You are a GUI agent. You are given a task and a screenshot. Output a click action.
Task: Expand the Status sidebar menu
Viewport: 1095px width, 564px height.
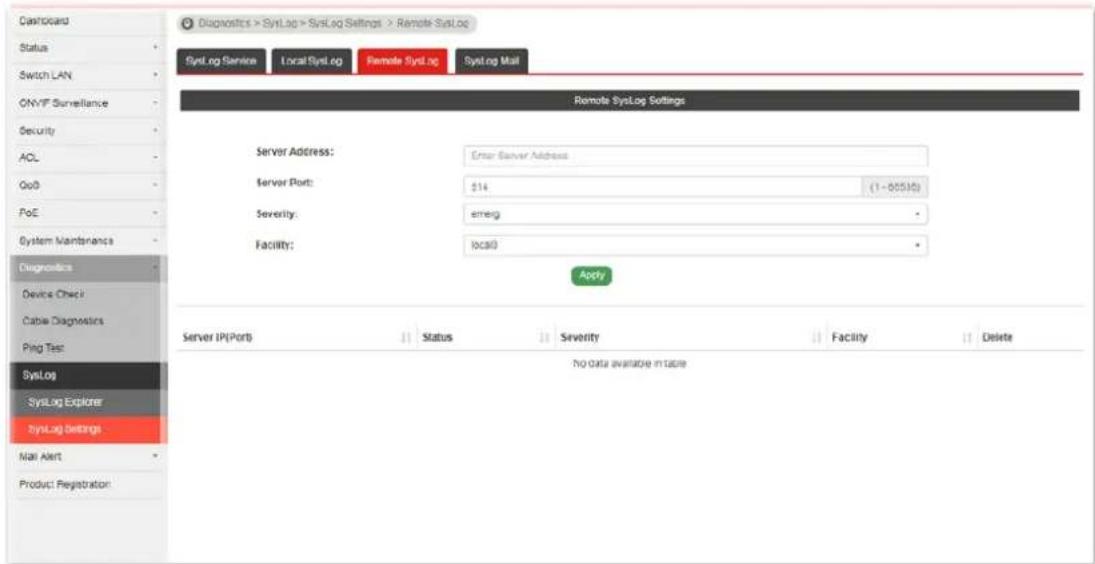tap(87, 49)
